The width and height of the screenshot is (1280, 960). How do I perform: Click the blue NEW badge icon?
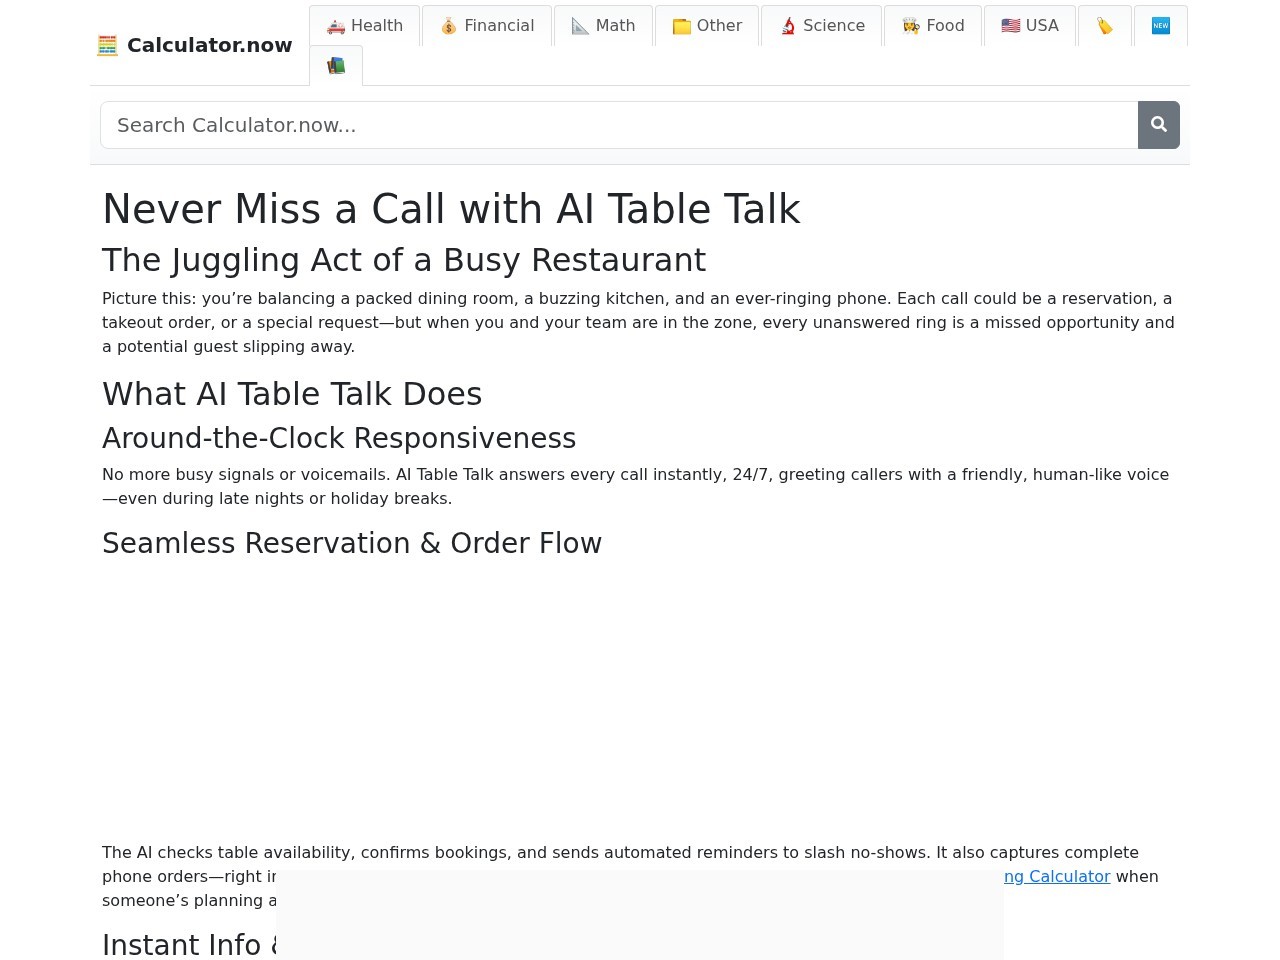[1160, 26]
